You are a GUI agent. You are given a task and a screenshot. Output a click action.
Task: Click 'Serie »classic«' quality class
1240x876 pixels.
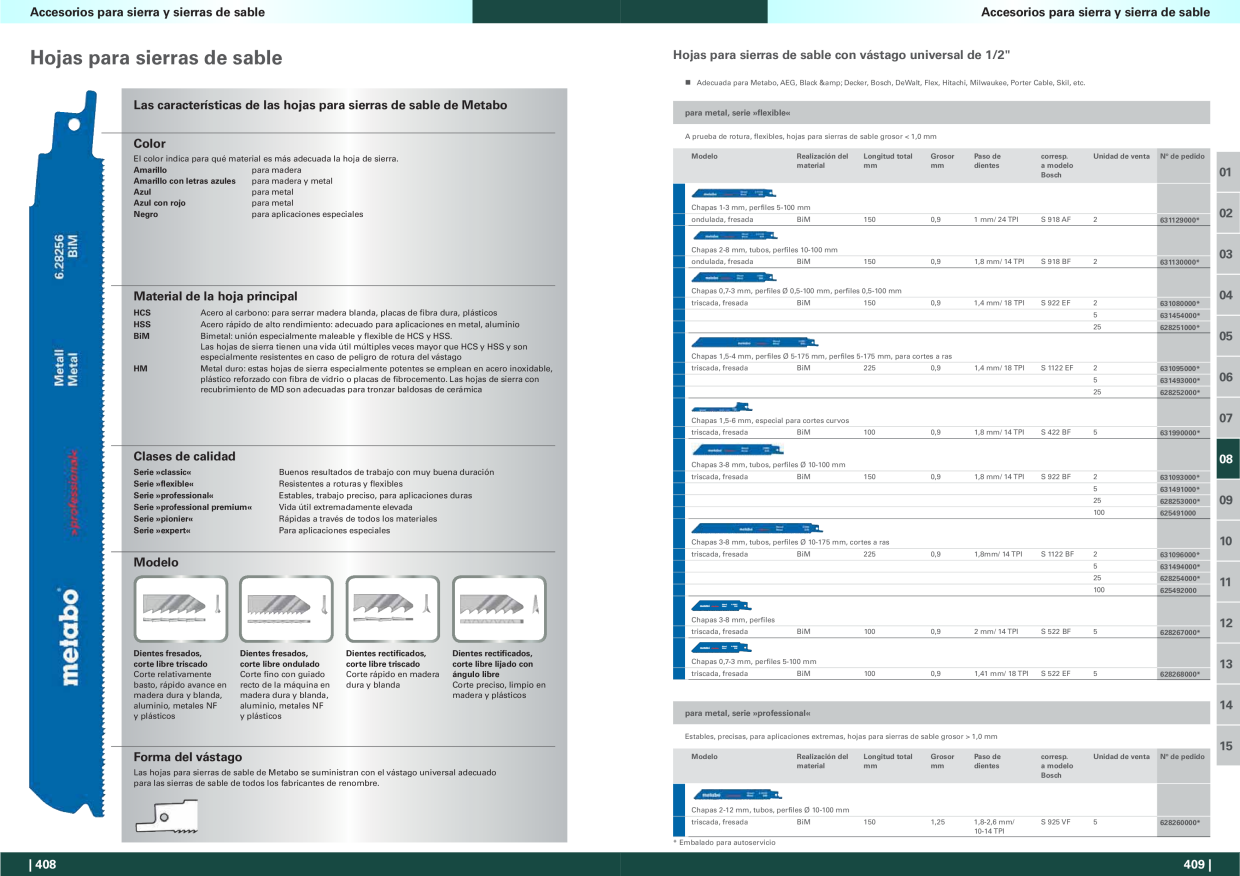click(162, 472)
